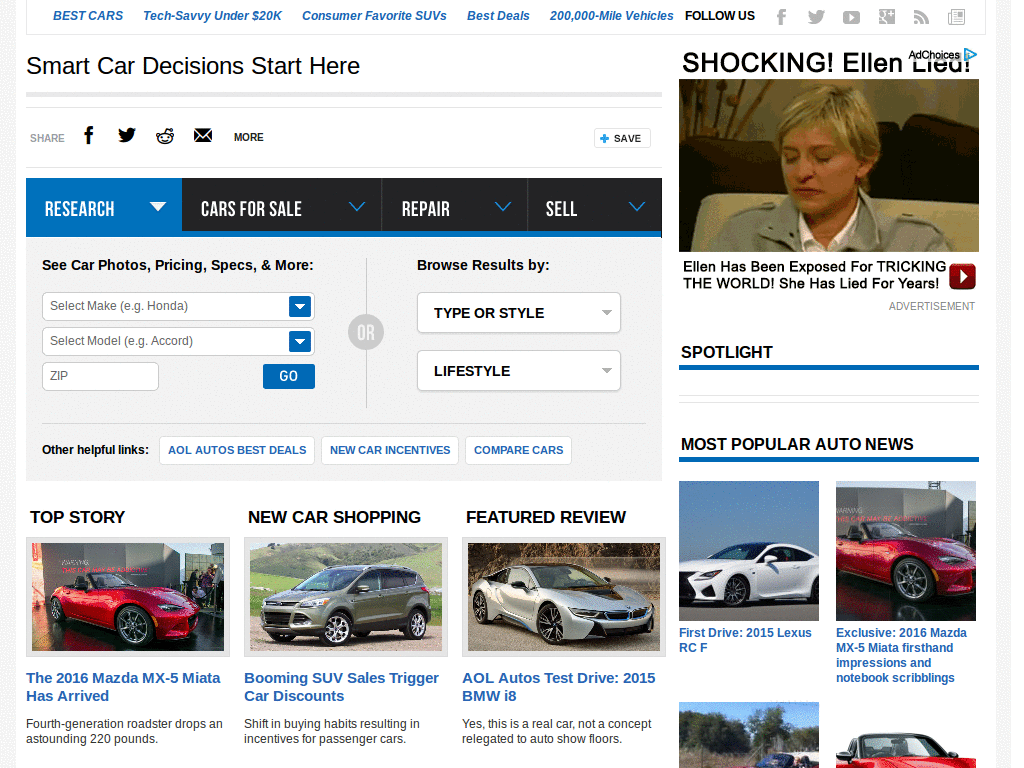Image resolution: width=1024 pixels, height=768 pixels.
Task: Open the Select Make dropdown
Action: point(178,306)
